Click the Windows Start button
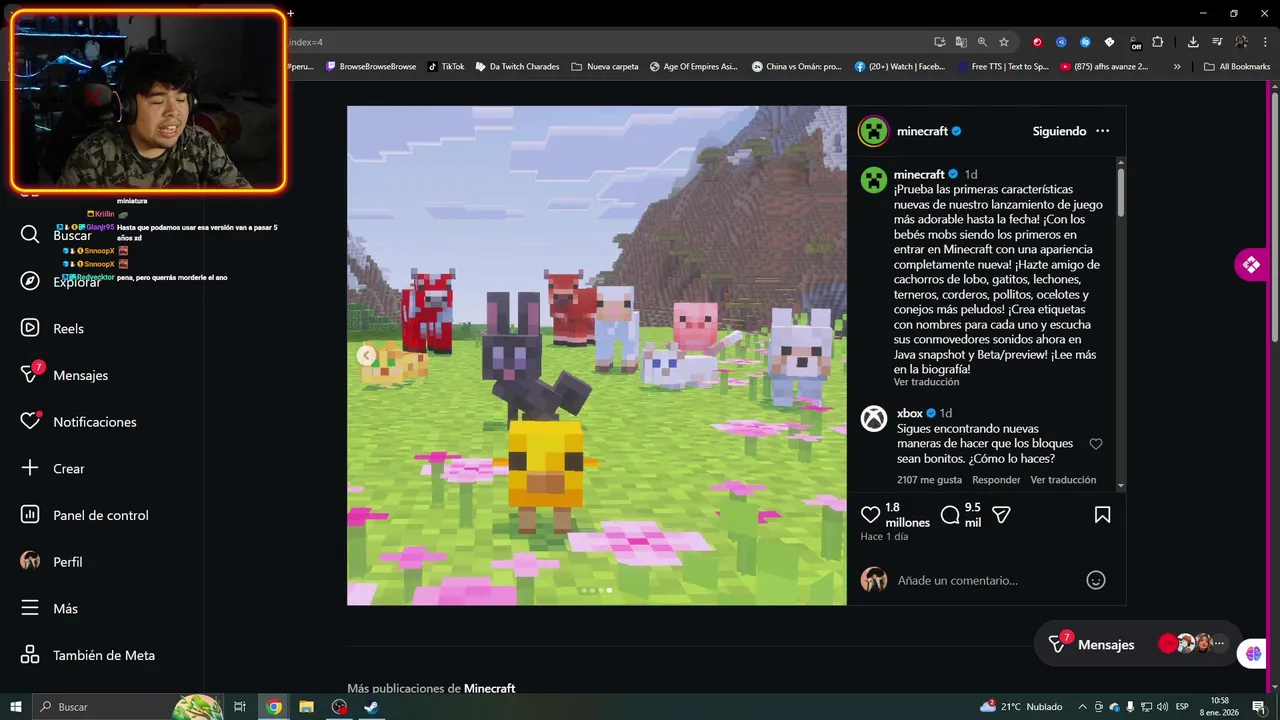The image size is (1280, 720). [x=15, y=707]
